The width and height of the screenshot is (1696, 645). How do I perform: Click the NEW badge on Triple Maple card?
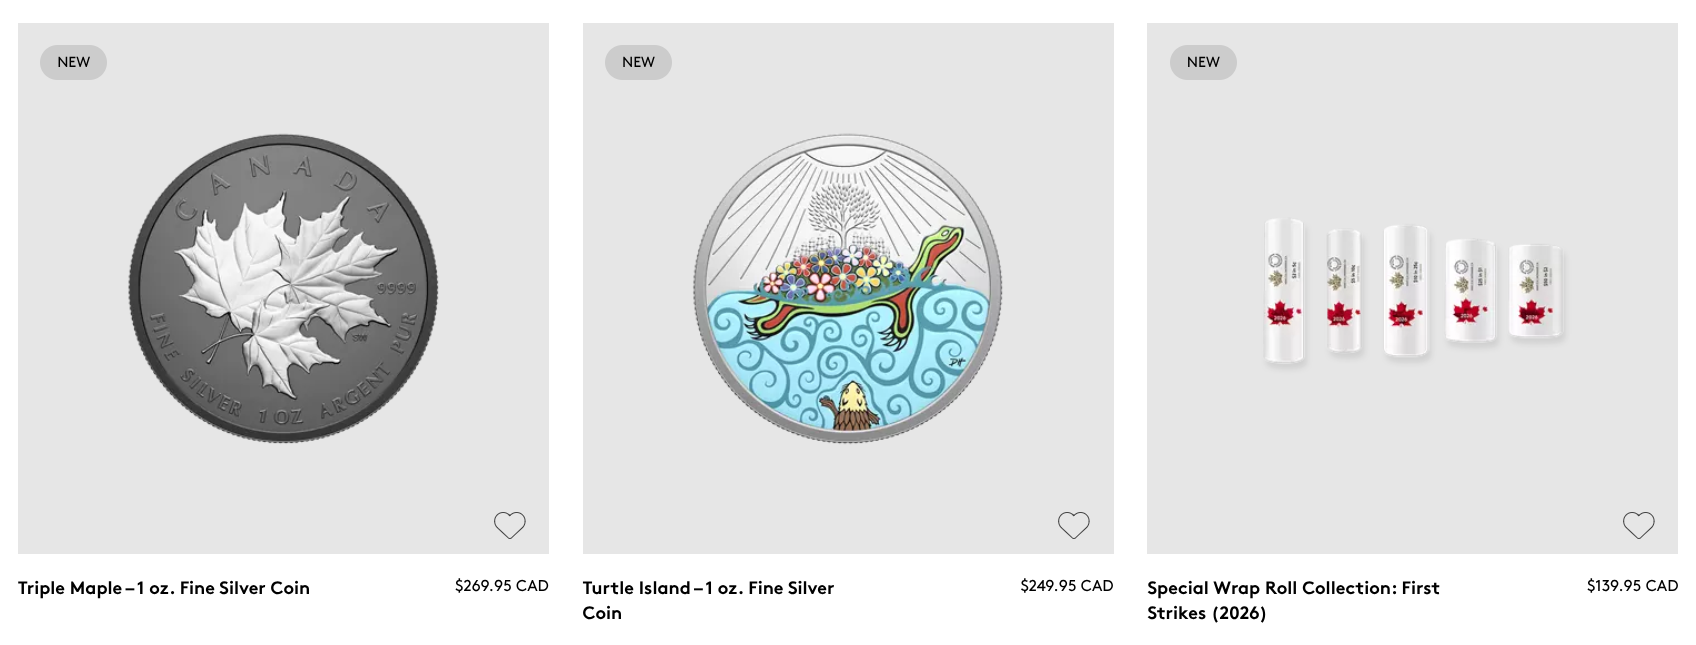click(73, 62)
